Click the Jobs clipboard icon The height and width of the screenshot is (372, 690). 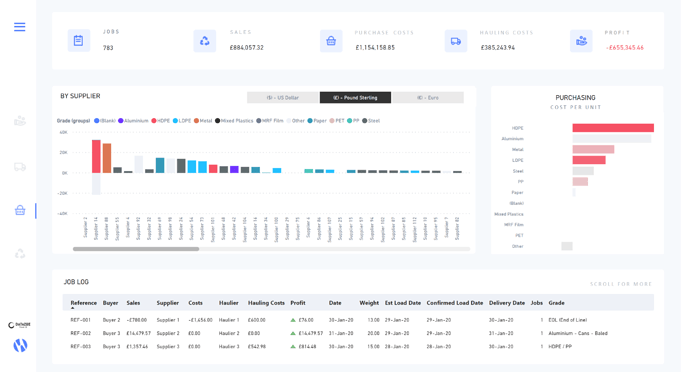(x=79, y=41)
